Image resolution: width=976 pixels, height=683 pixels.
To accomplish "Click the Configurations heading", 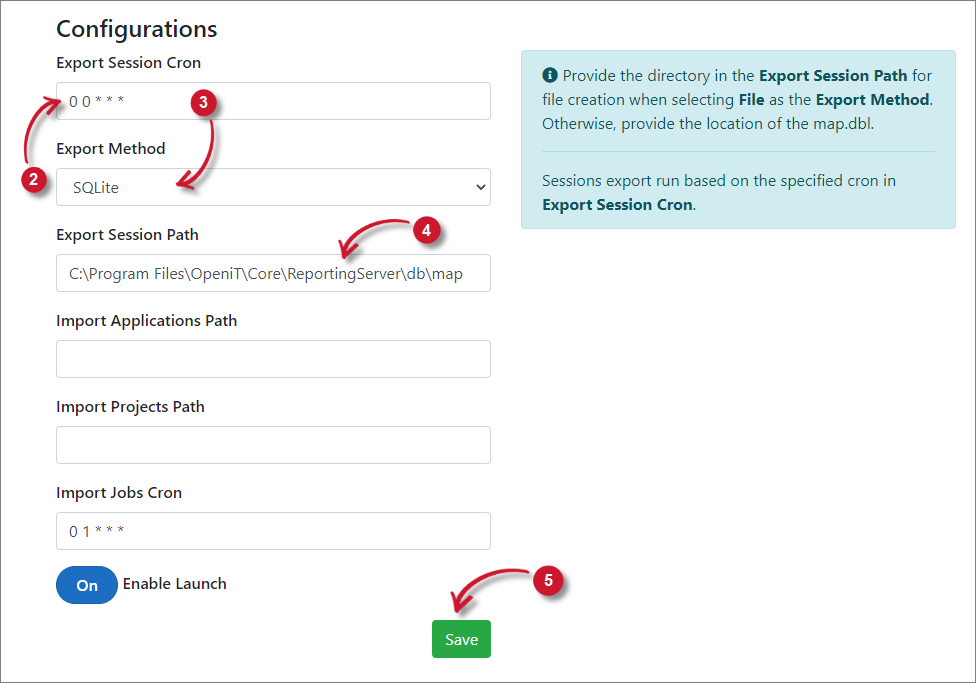I will (136, 29).
